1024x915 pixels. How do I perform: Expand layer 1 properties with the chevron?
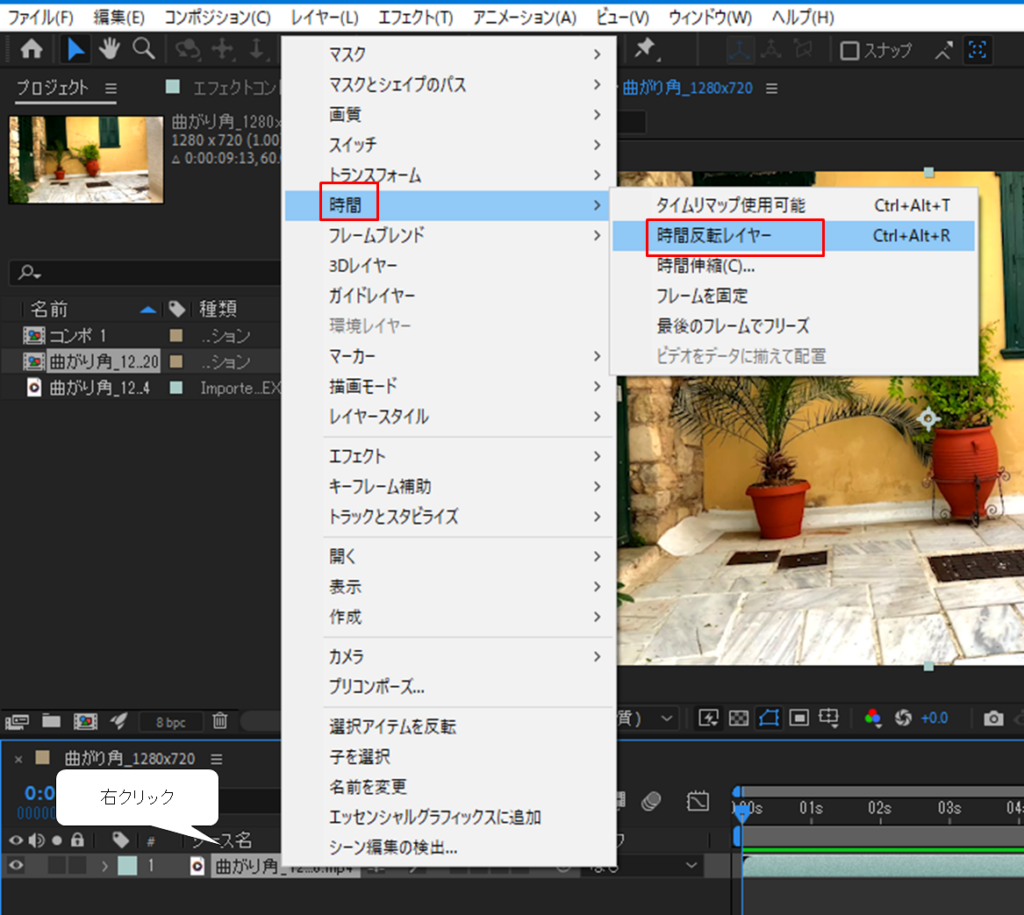[x=104, y=866]
